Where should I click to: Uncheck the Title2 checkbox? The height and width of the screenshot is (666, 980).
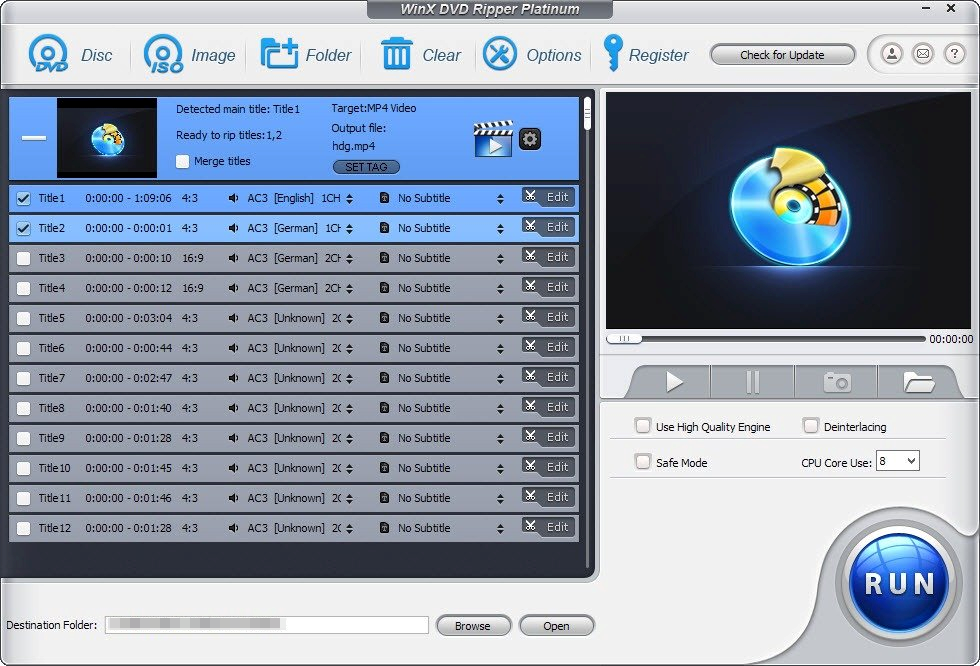24,228
